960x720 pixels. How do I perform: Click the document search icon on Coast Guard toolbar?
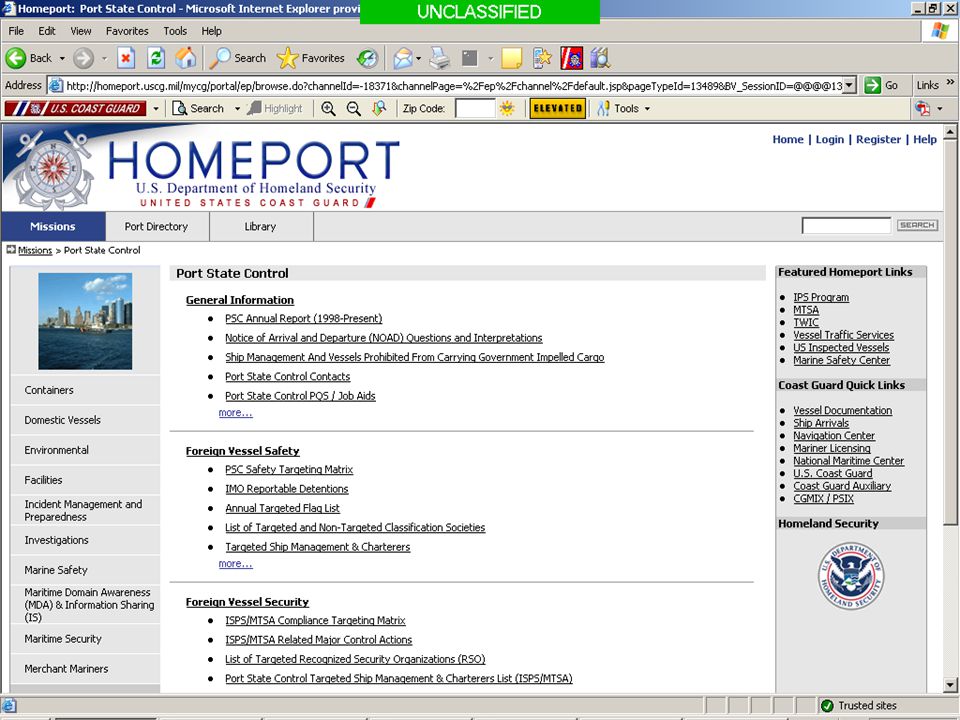(x=179, y=108)
